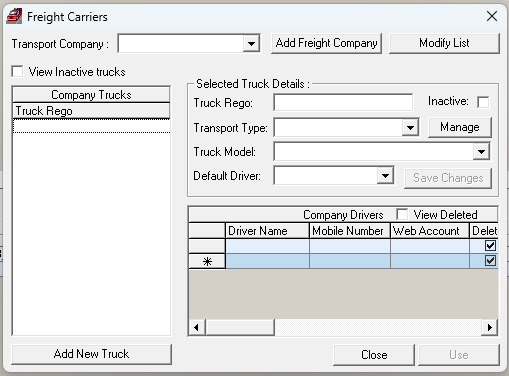Enable View Inactive trucks checkbox

[17, 71]
